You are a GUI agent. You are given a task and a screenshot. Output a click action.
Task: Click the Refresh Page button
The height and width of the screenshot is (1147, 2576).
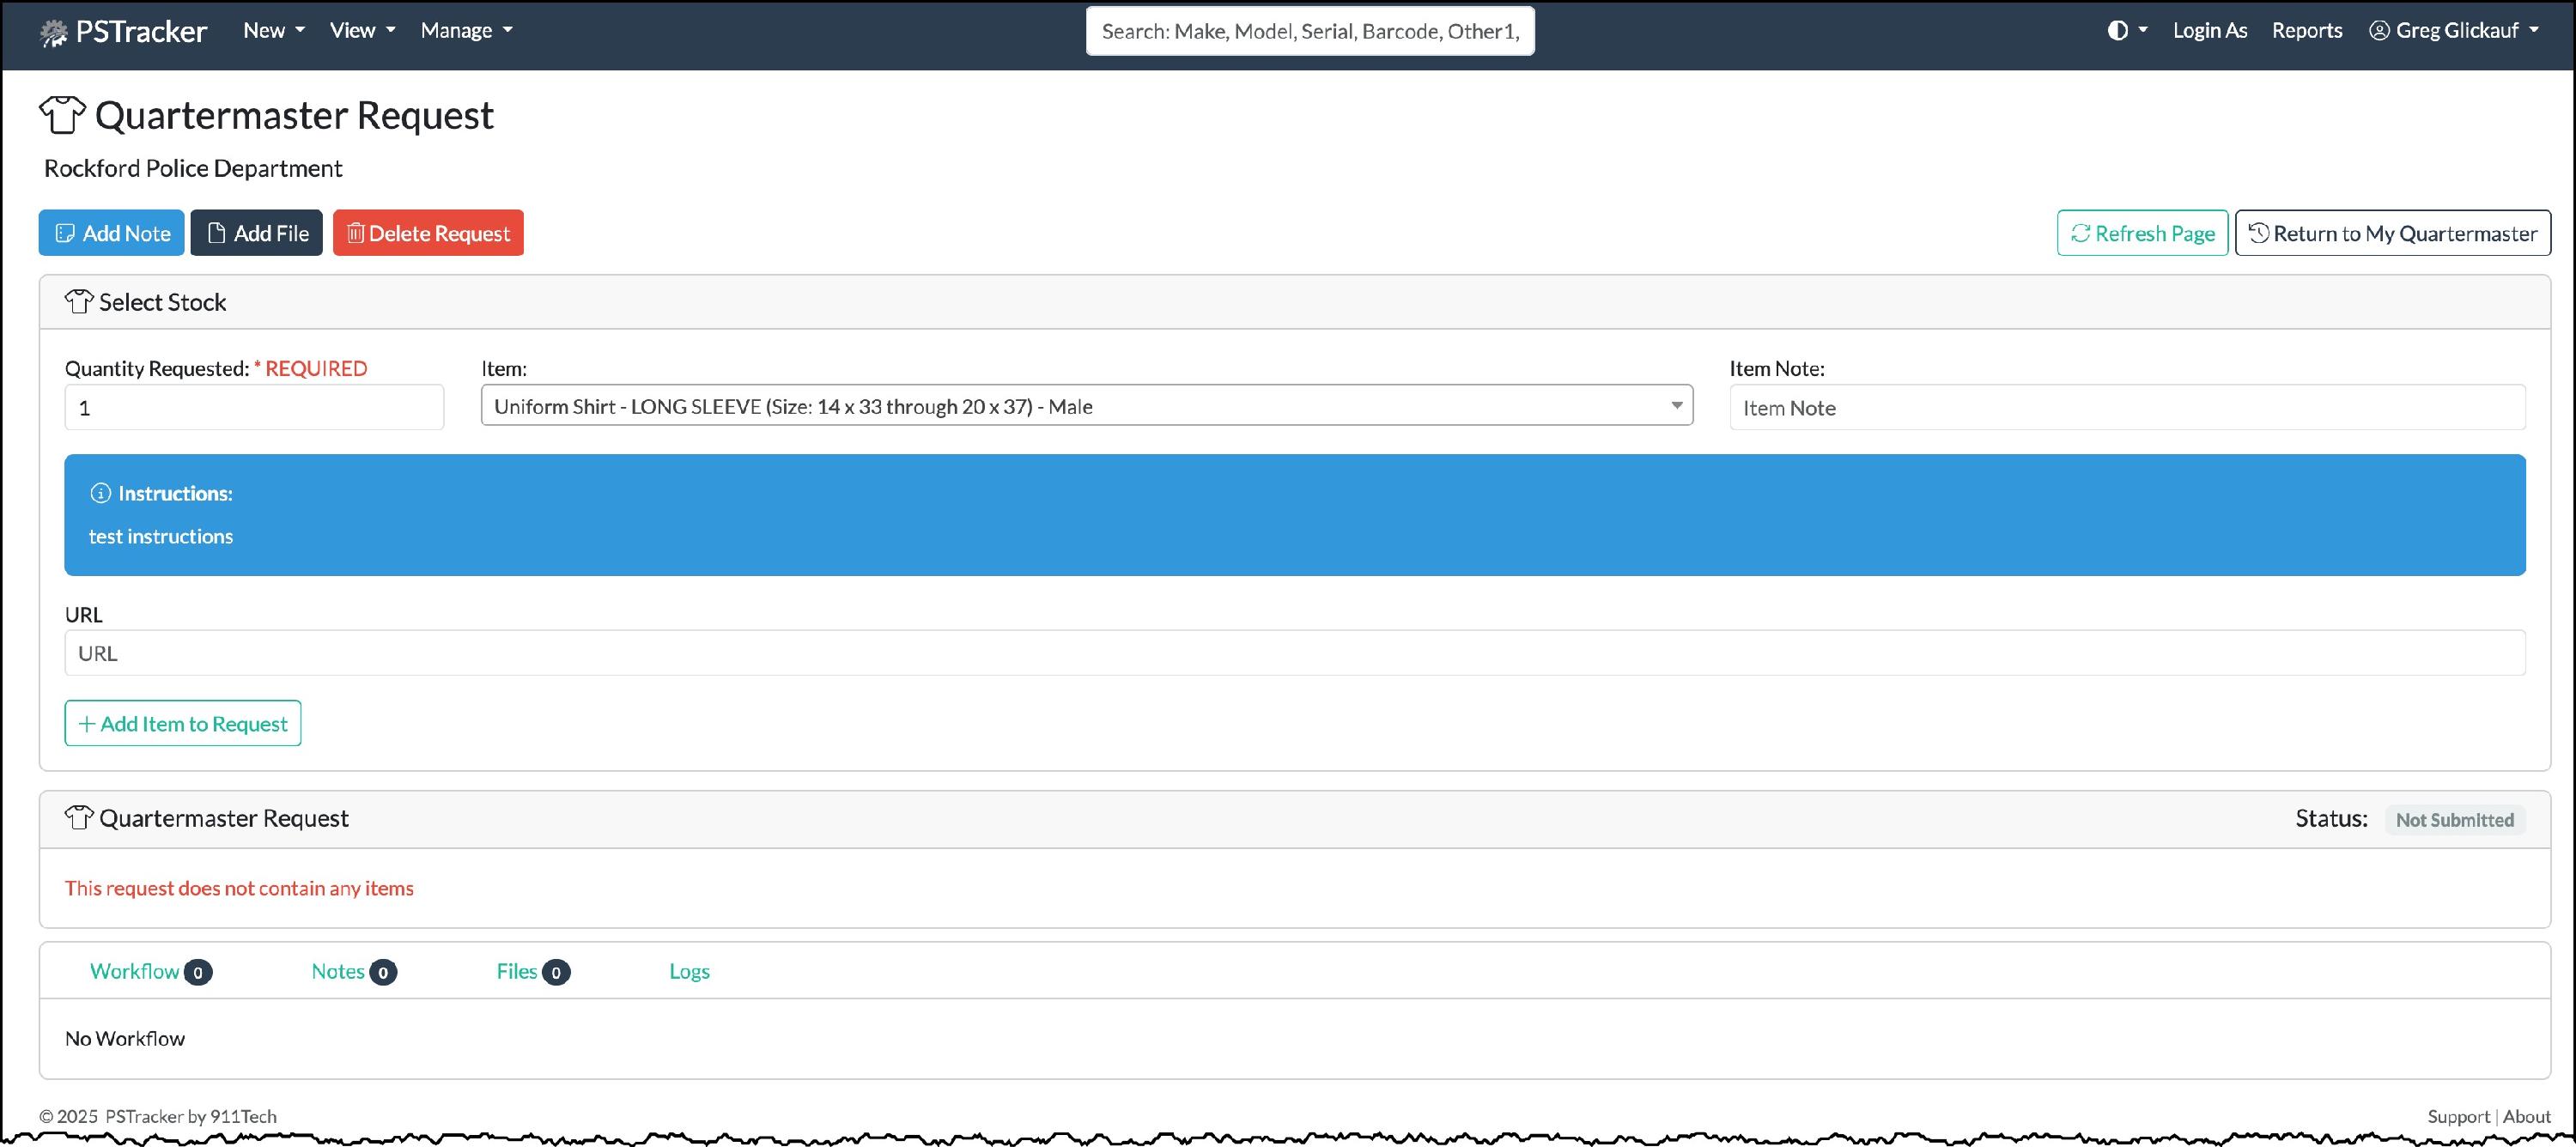click(x=2142, y=233)
